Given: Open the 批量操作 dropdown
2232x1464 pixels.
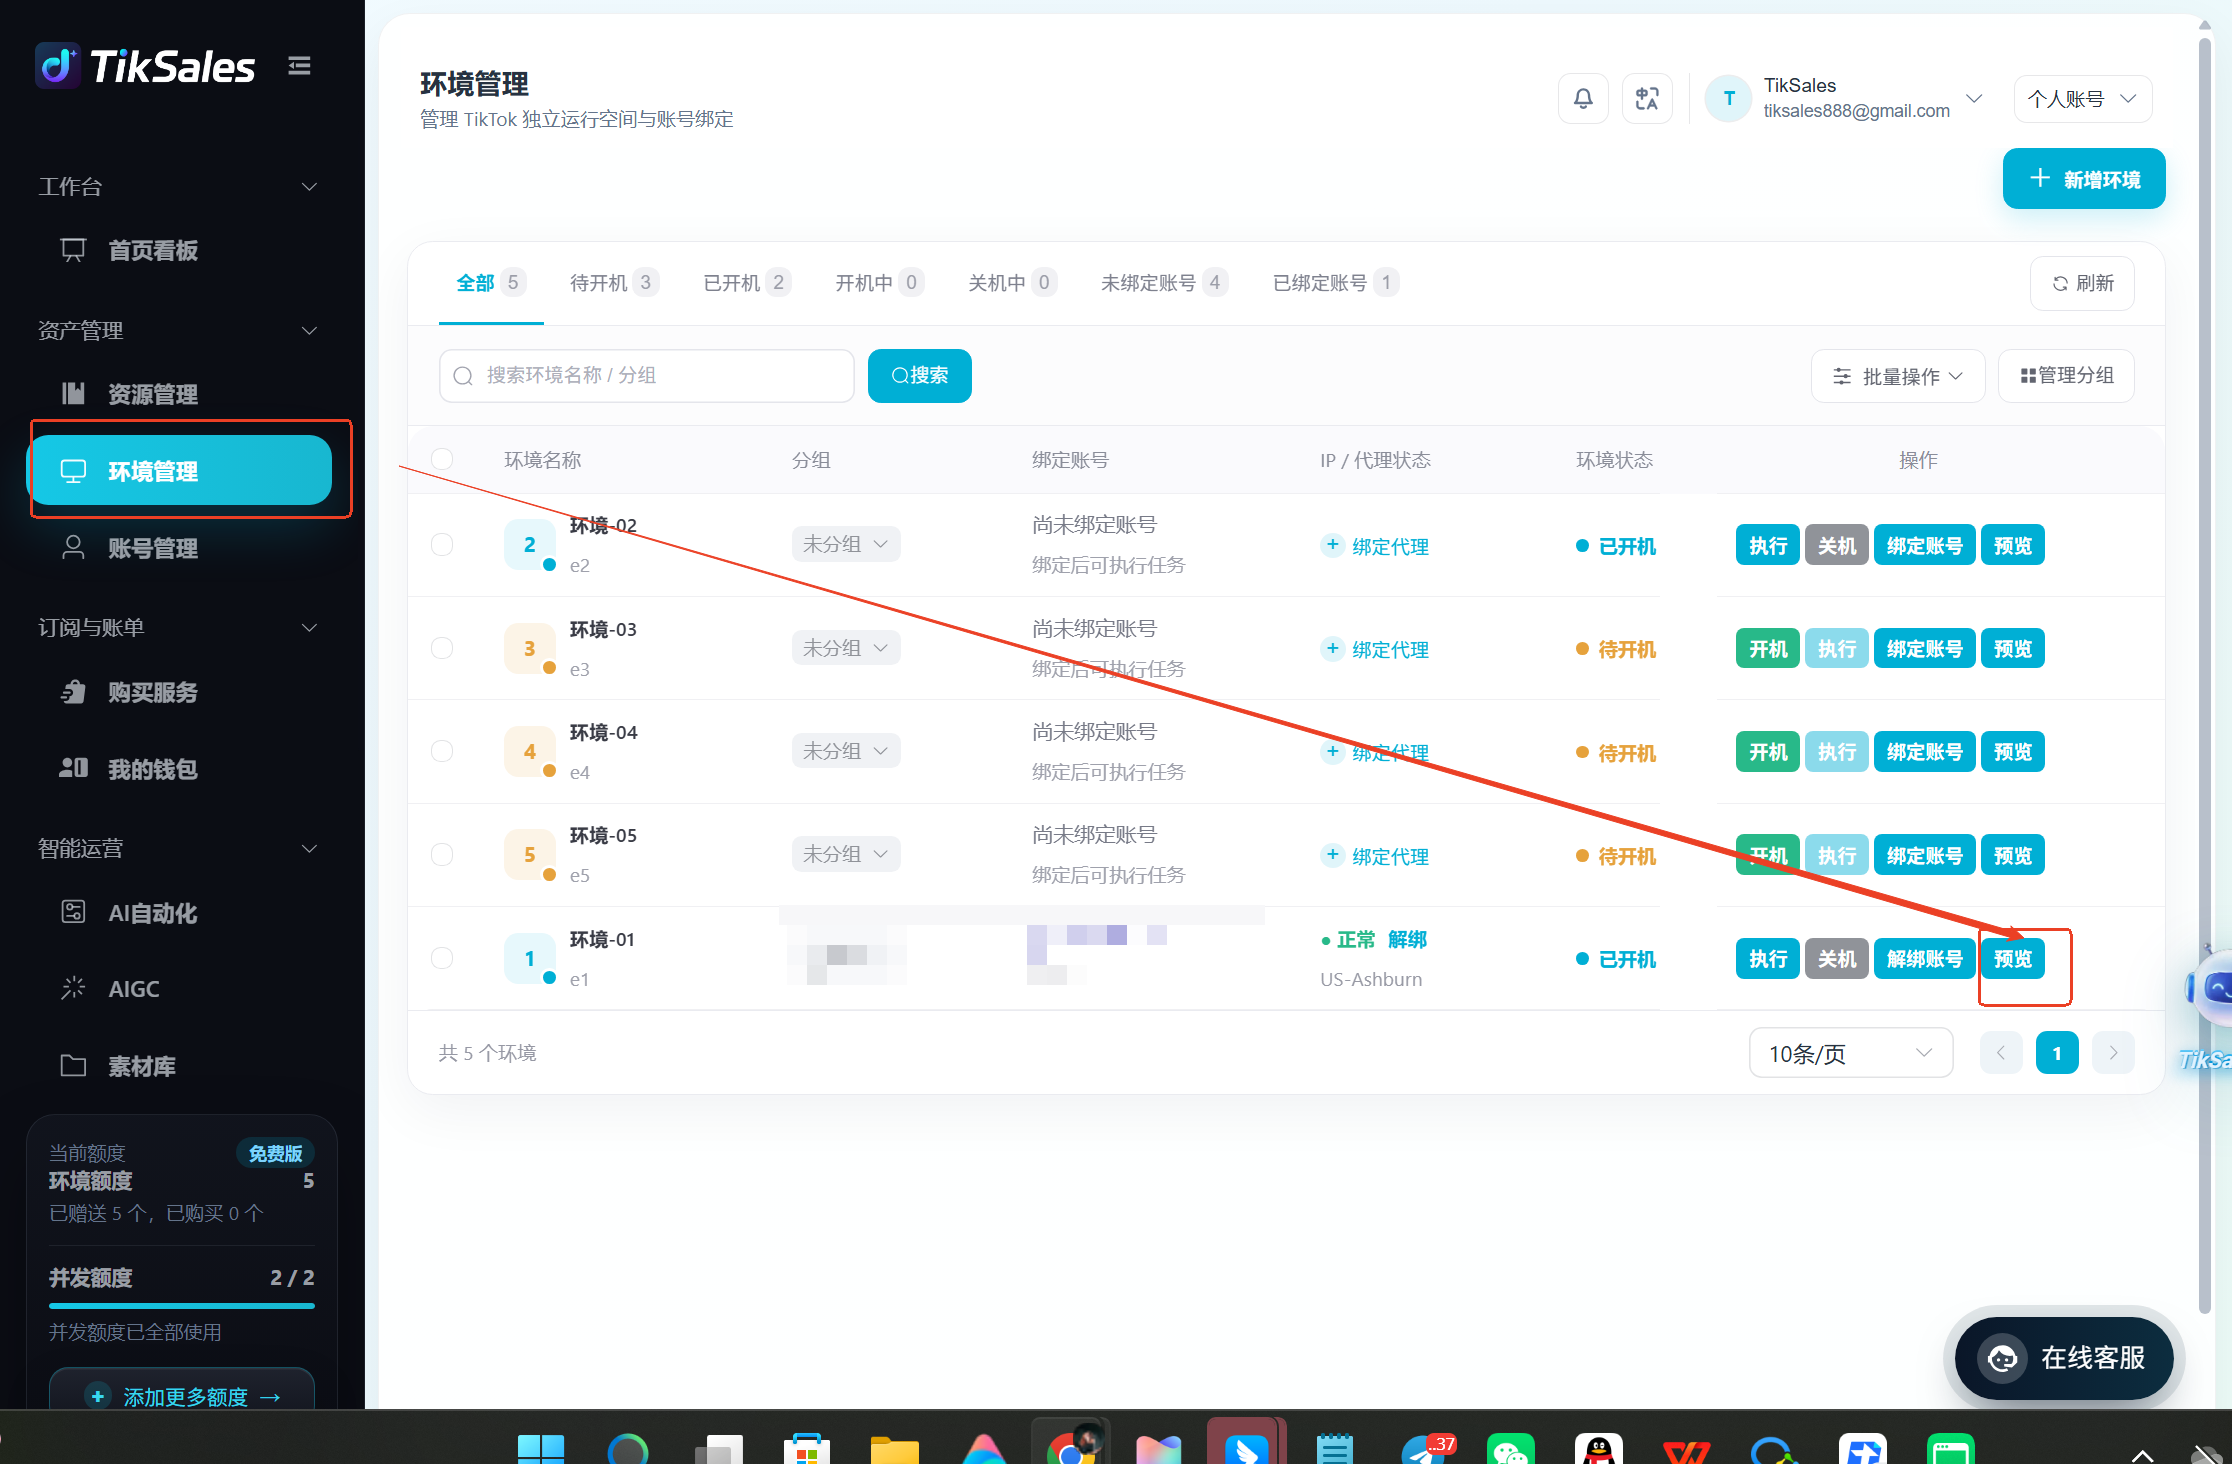Looking at the screenshot, I should (1898, 376).
